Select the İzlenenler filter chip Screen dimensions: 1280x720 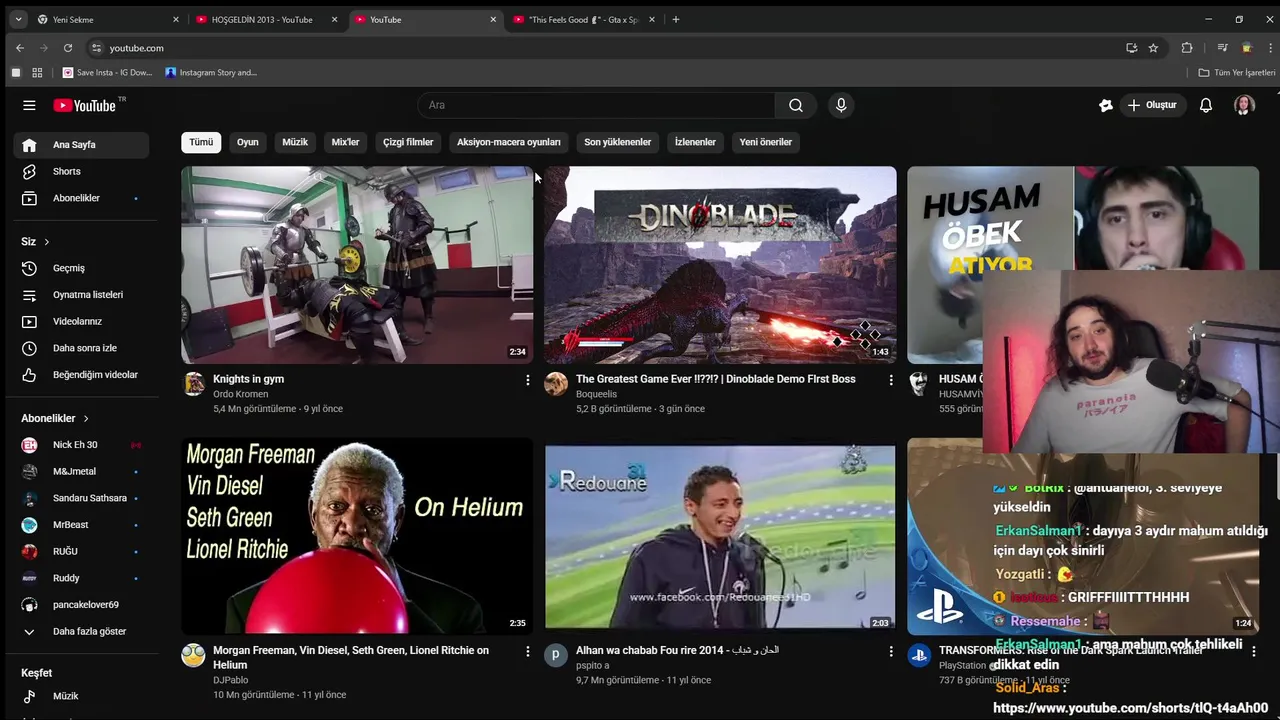695,142
